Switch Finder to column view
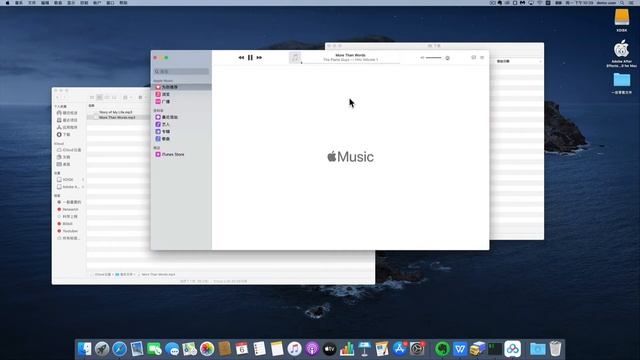The image size is (640, 360). pos(107,98)
